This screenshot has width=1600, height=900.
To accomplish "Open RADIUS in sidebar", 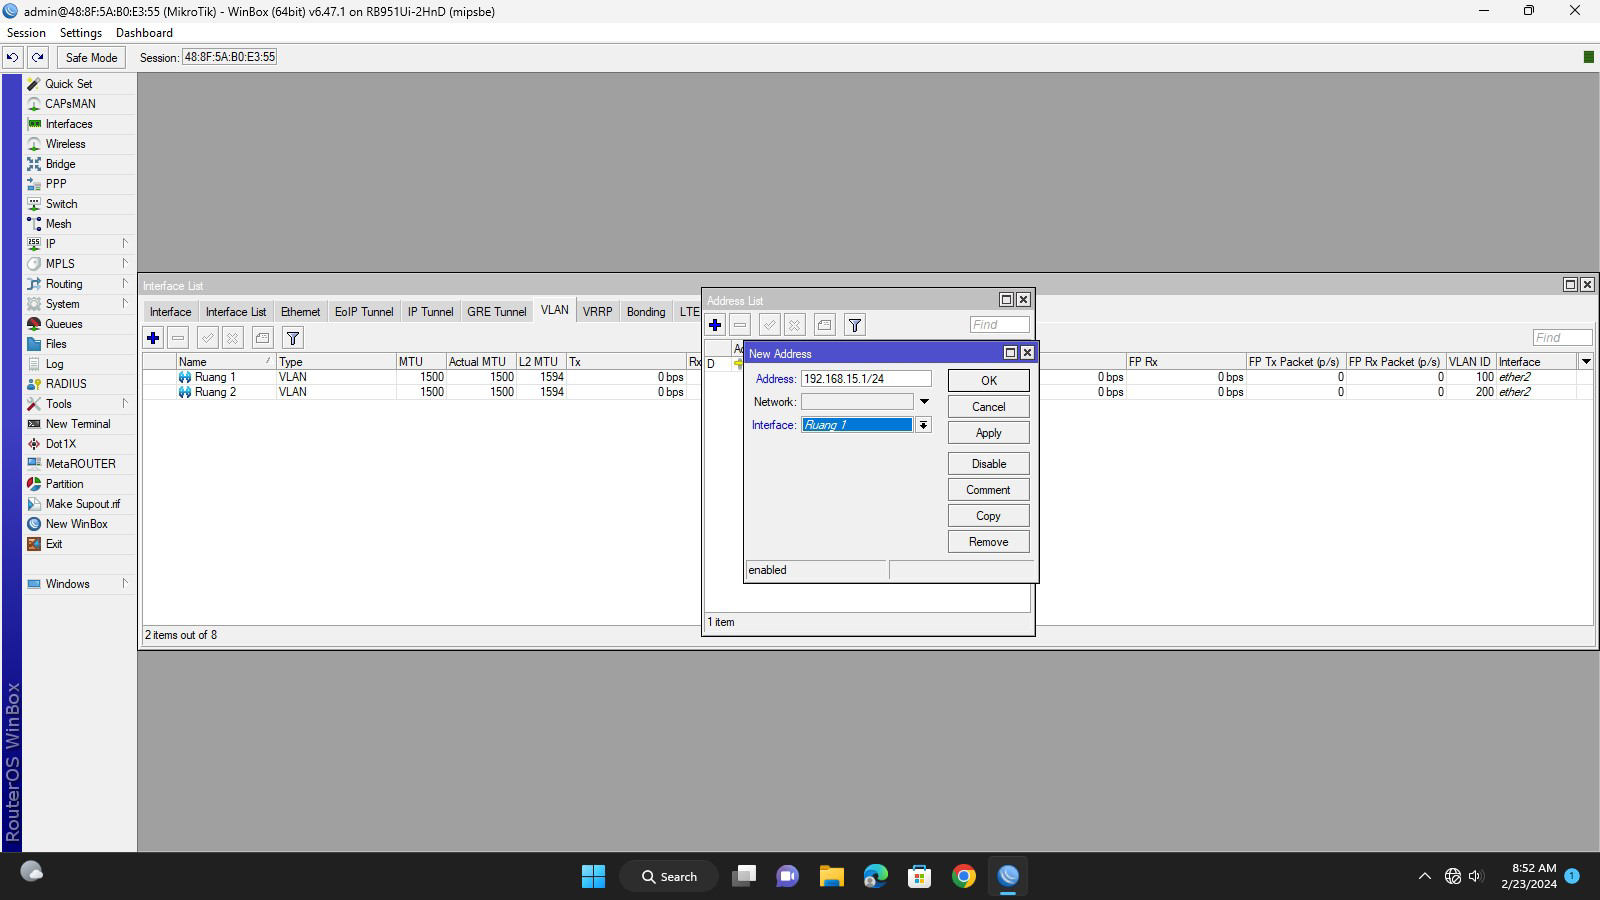I will 66,384.
